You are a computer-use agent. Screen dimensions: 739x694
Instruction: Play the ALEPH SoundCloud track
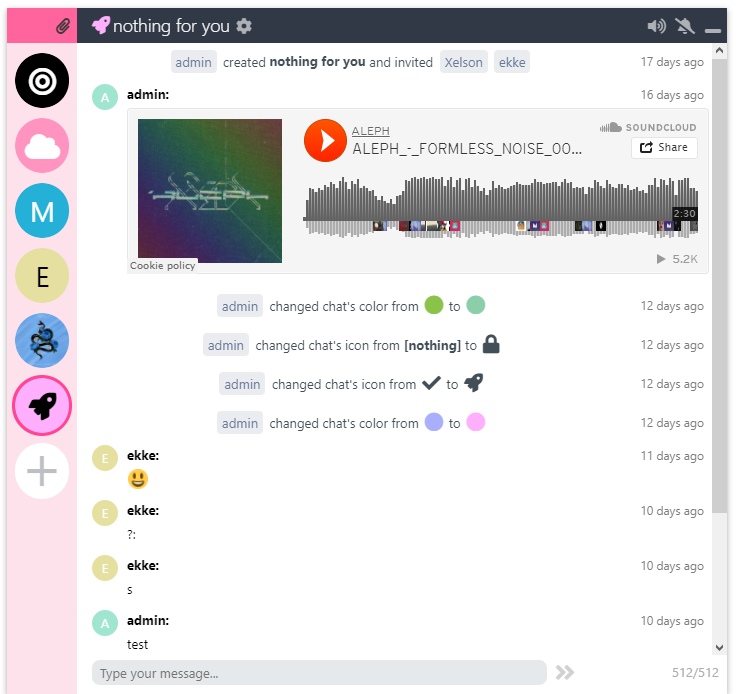point(325,140)
